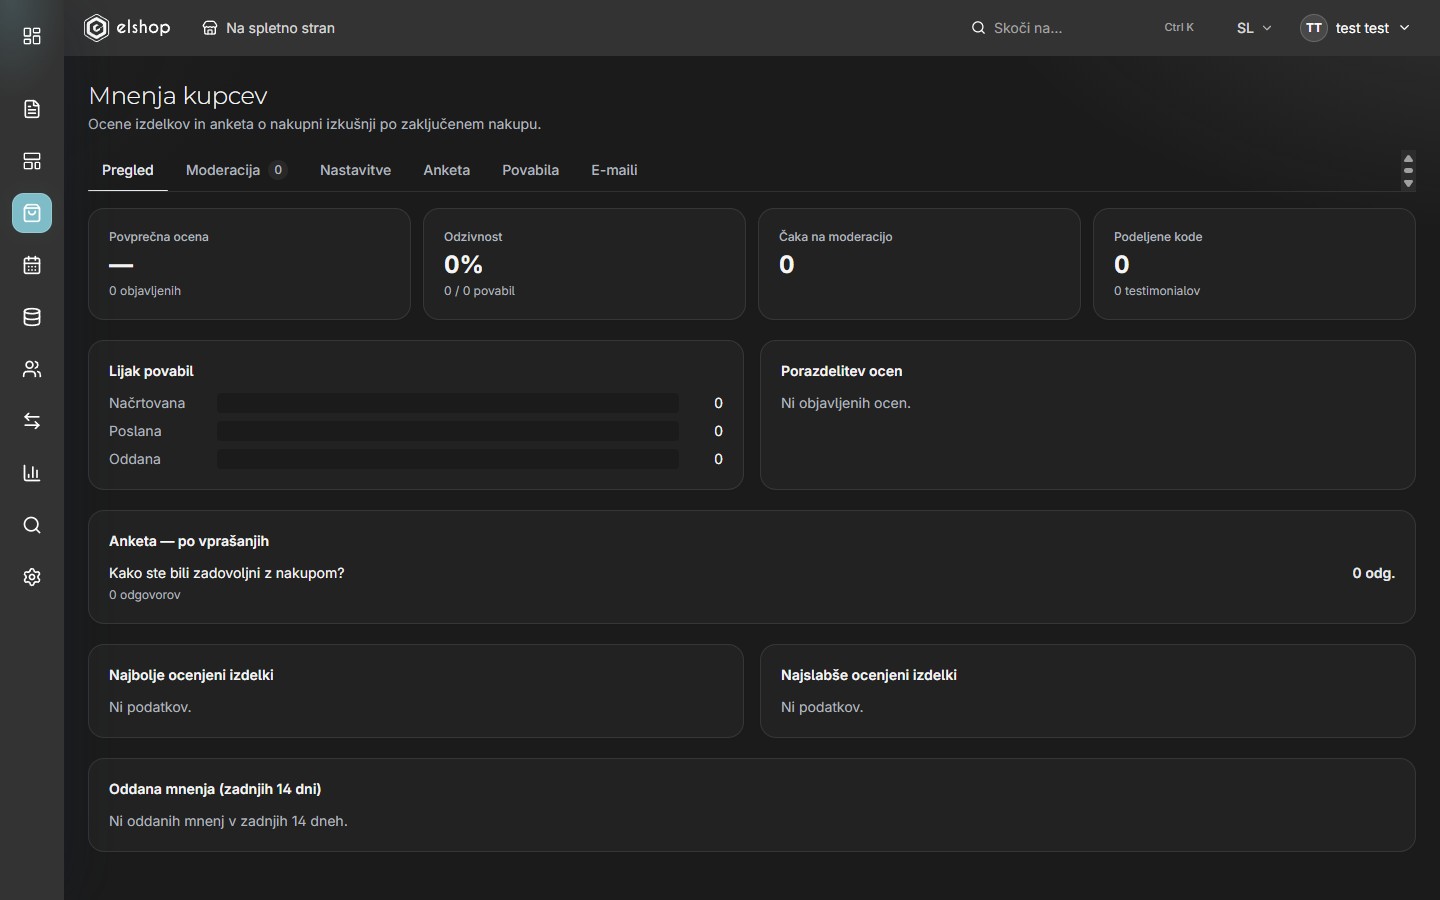Open the Povabila tab
Viewport: 1440px width, 900px height.
click(x=530, y=170)
